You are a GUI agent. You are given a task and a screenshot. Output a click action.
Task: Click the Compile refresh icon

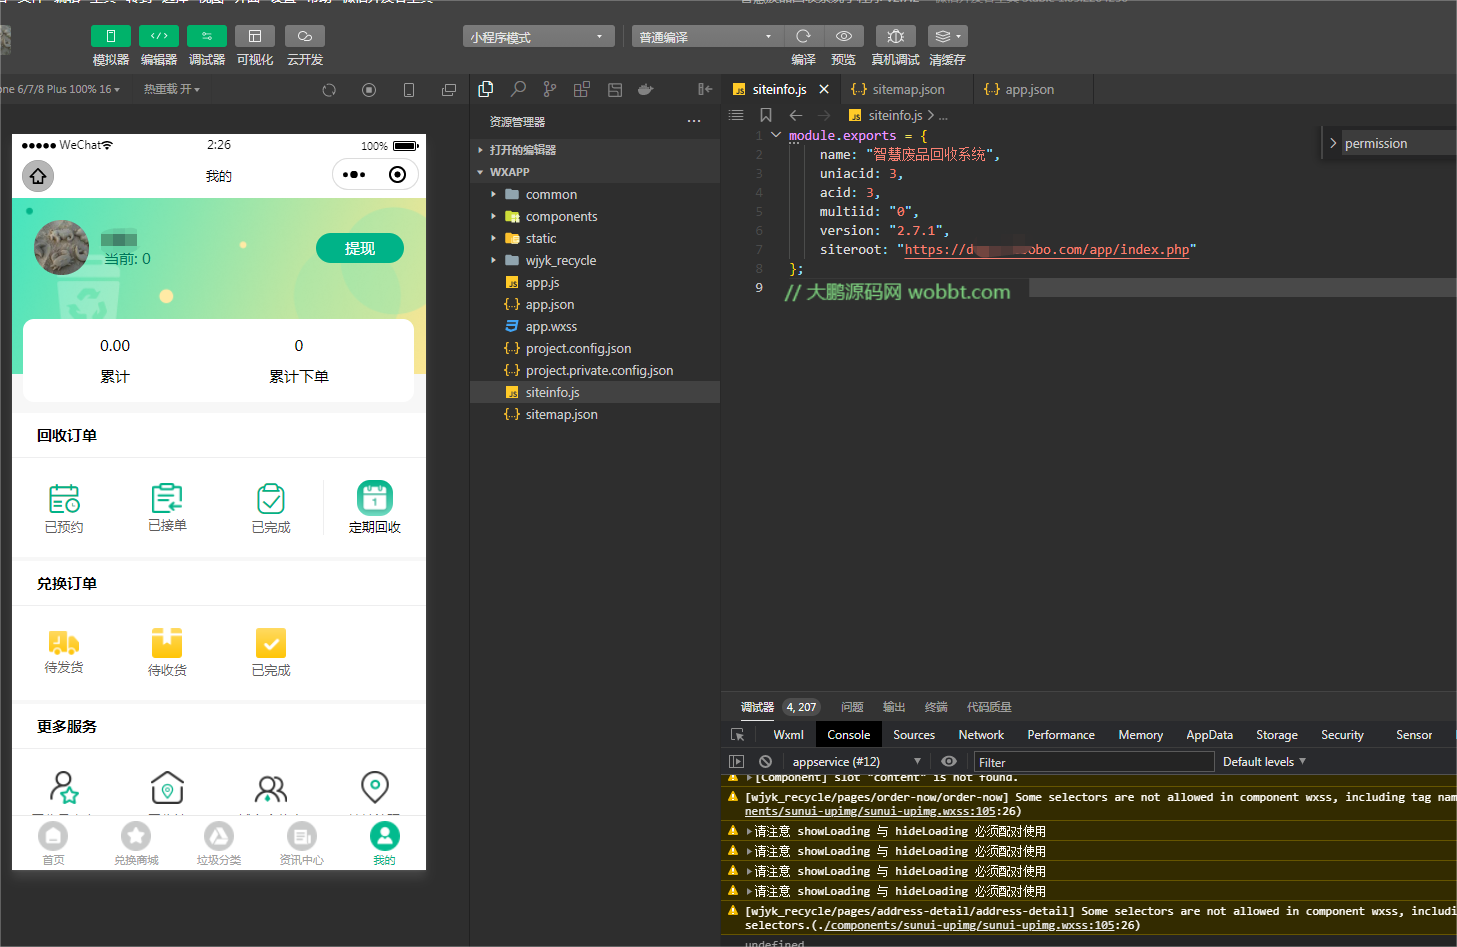coord(803,36)
